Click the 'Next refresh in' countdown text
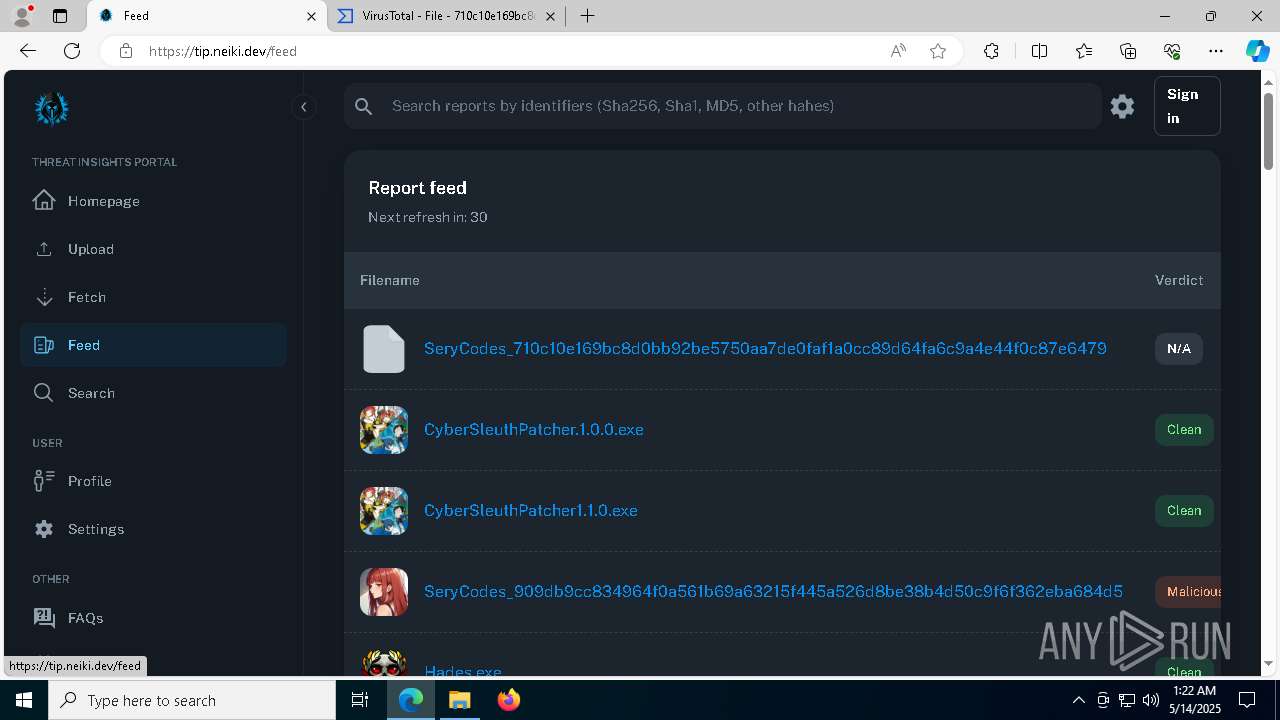The width and height of the screenshot is (1280, 720). (428, 217)
